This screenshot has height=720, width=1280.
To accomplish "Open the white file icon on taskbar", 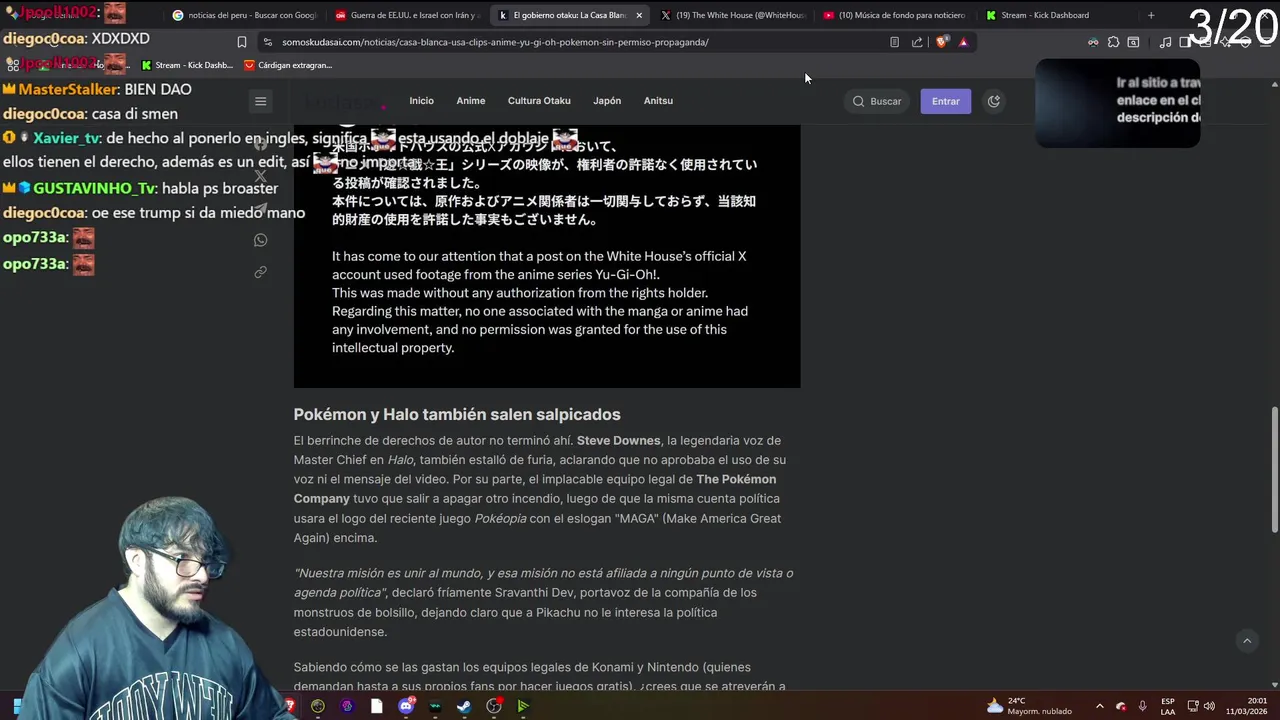I will click(x=376, y=706).
